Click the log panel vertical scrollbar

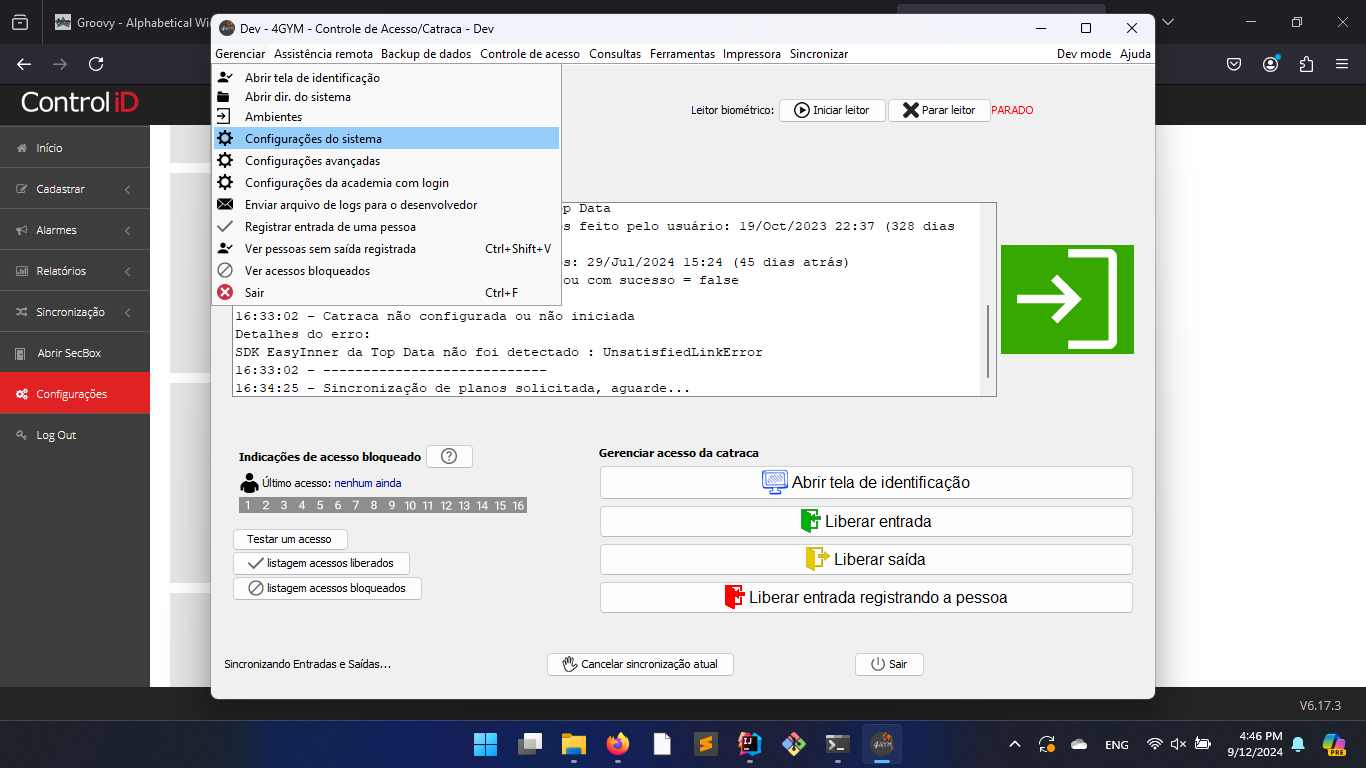coord(988,340)
